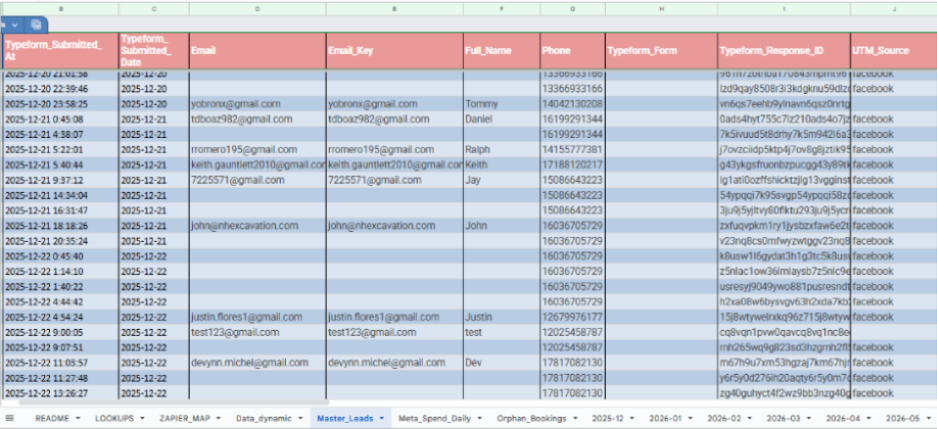Click the horizontal scrollbar above sheet tabs
The width and height of the screenshot is (937, 429).
468,402
